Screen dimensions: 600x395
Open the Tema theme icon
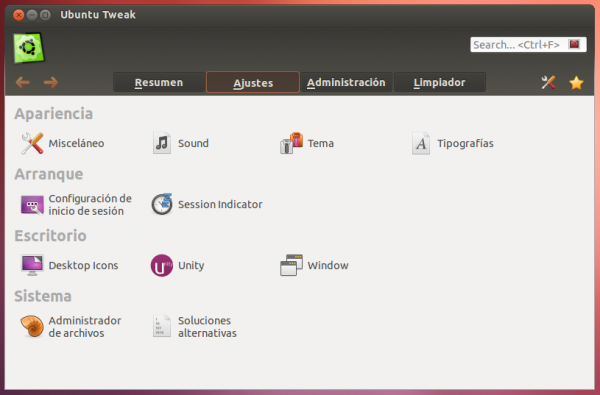(x=291, y=143)
